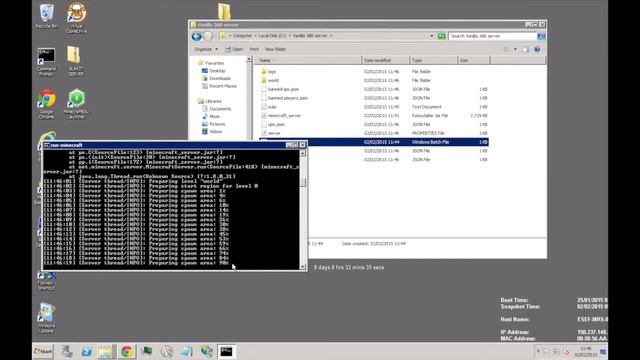
Task: Click the run-minecraft console system menu icon
Action: tap(47, 145)
